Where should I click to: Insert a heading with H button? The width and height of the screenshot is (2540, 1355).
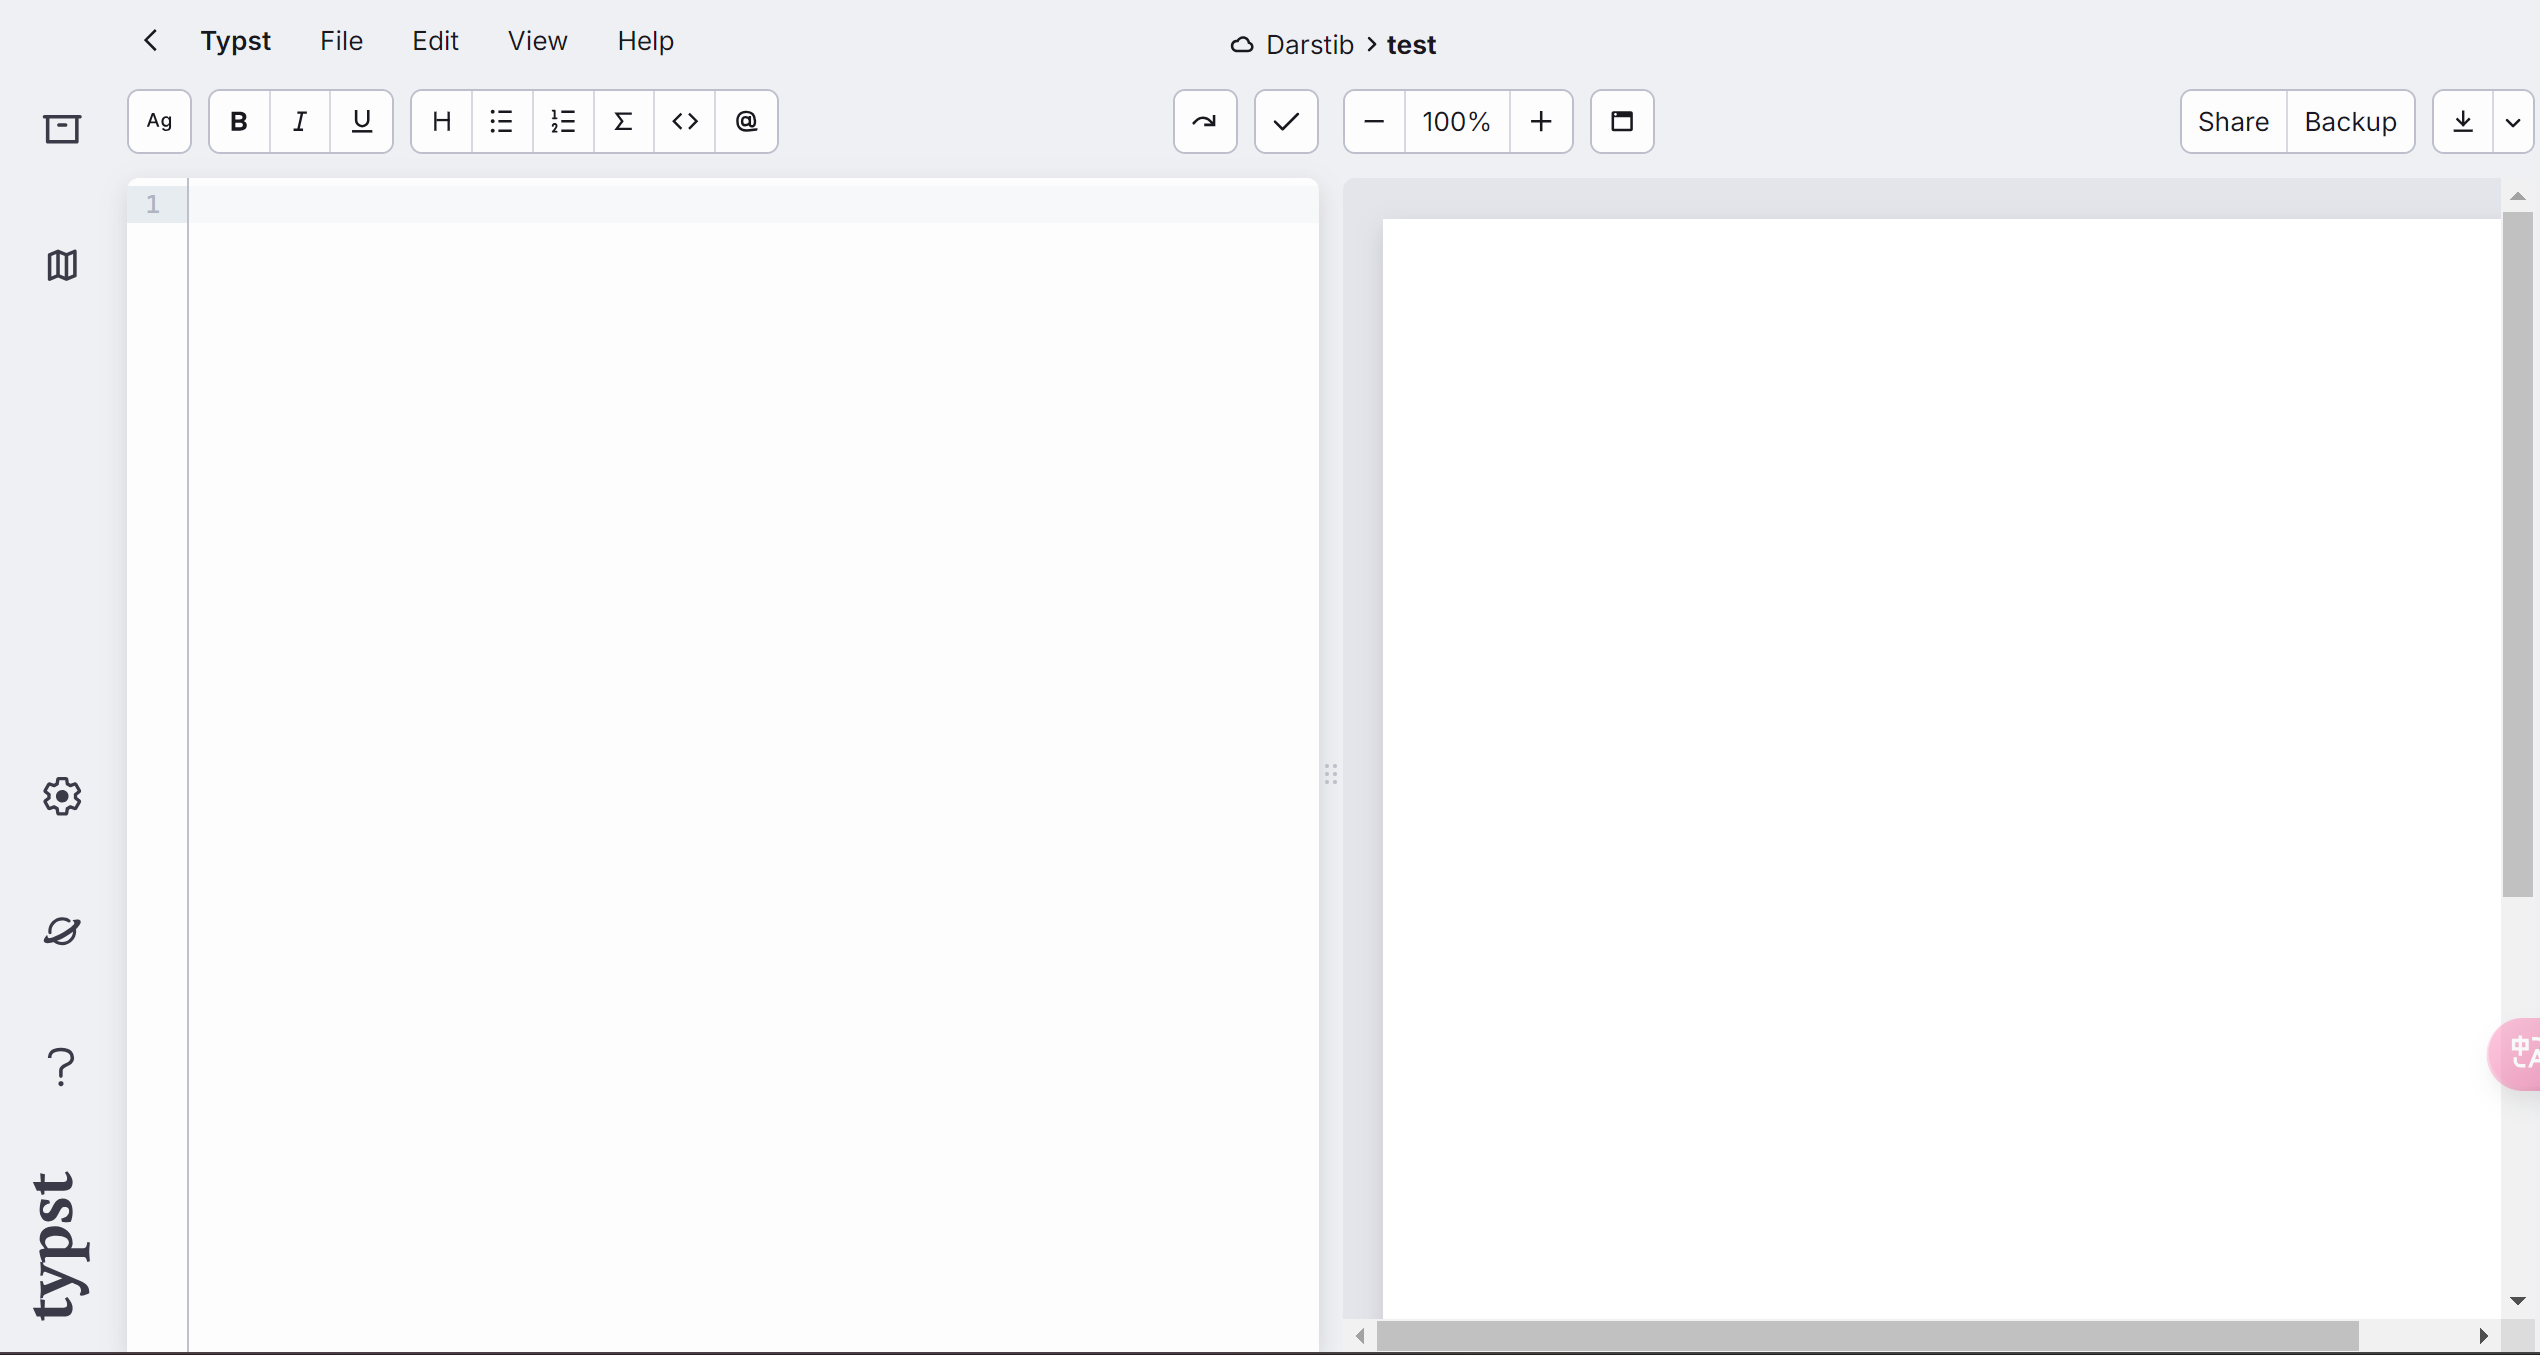(x=441, y=122)
